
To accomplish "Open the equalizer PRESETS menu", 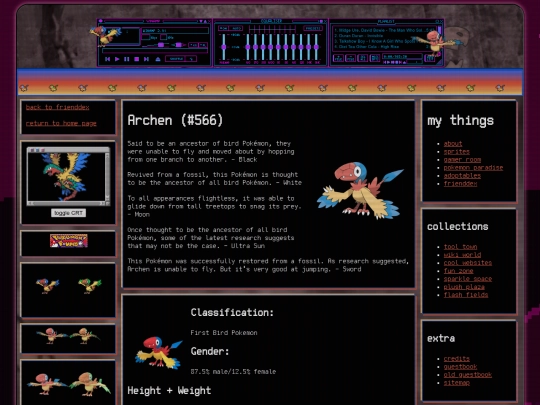I will pos(313,28).
